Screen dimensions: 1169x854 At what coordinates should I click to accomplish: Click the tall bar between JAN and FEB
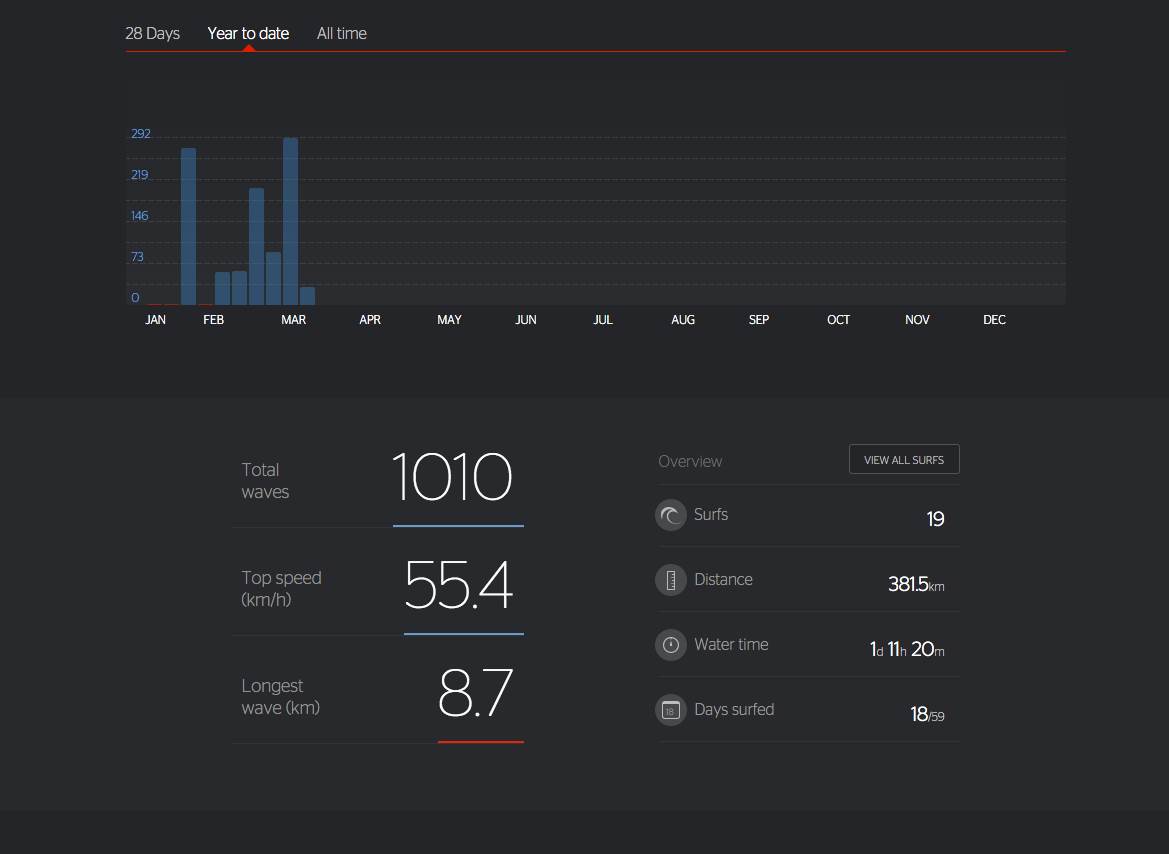188,226
